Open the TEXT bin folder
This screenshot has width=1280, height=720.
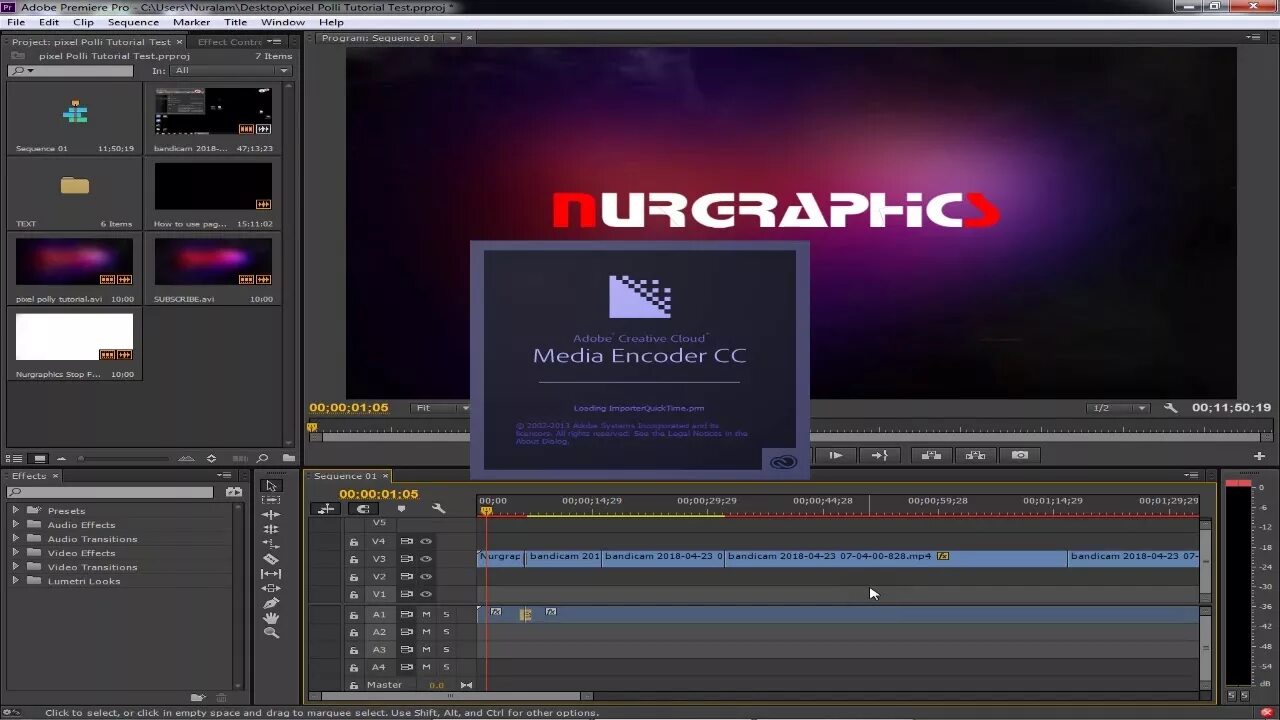(x=74, y=186)
